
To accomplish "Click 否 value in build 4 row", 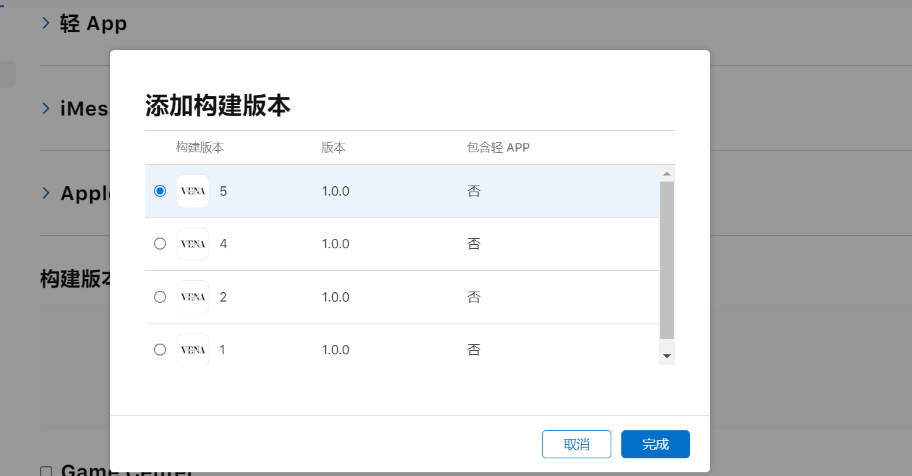I will (x=474, y=244).
